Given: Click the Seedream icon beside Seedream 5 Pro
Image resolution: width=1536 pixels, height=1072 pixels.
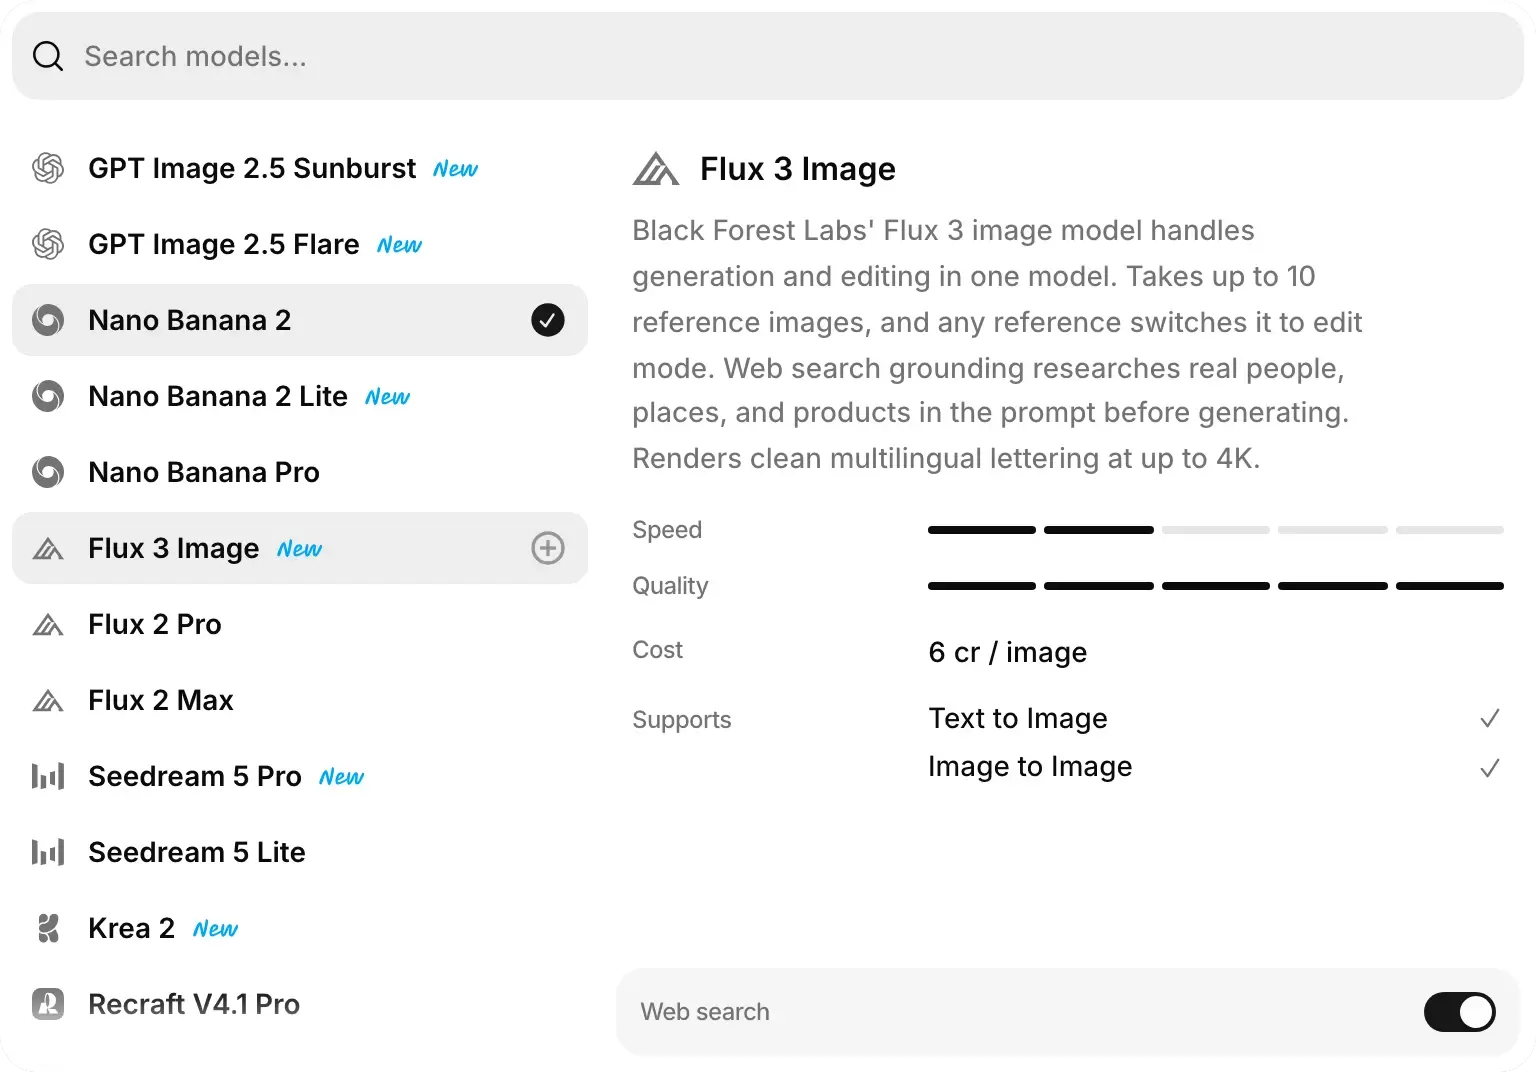Looking at the screenshot, I should (x=48, y=776).
